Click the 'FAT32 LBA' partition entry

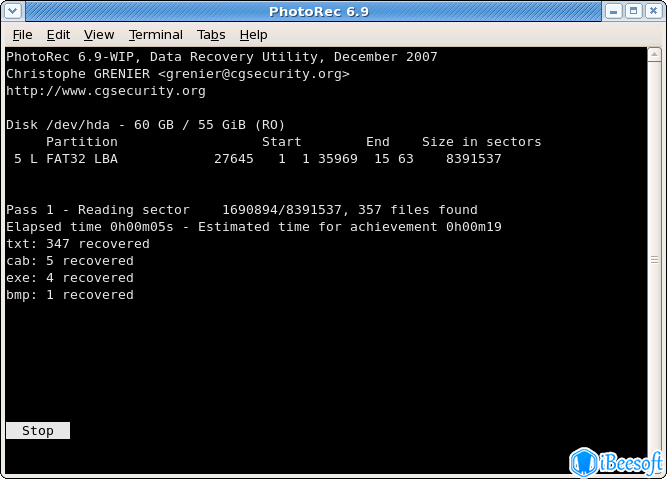pyautogui.click(x=82, y=159)
